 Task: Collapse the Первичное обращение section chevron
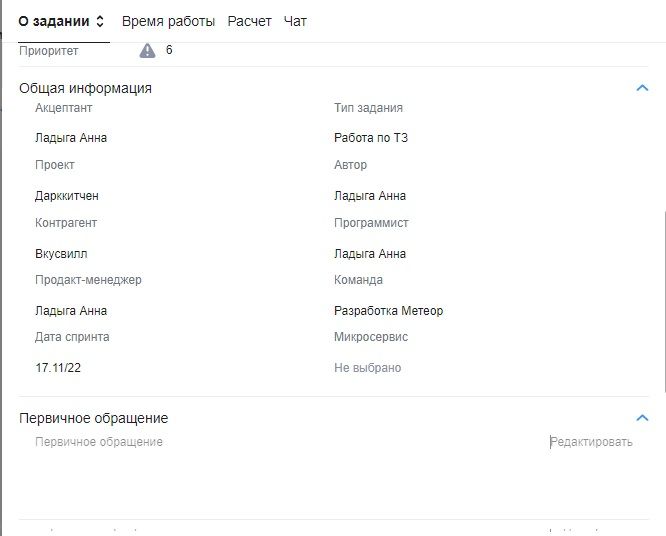tap(642, 418)
